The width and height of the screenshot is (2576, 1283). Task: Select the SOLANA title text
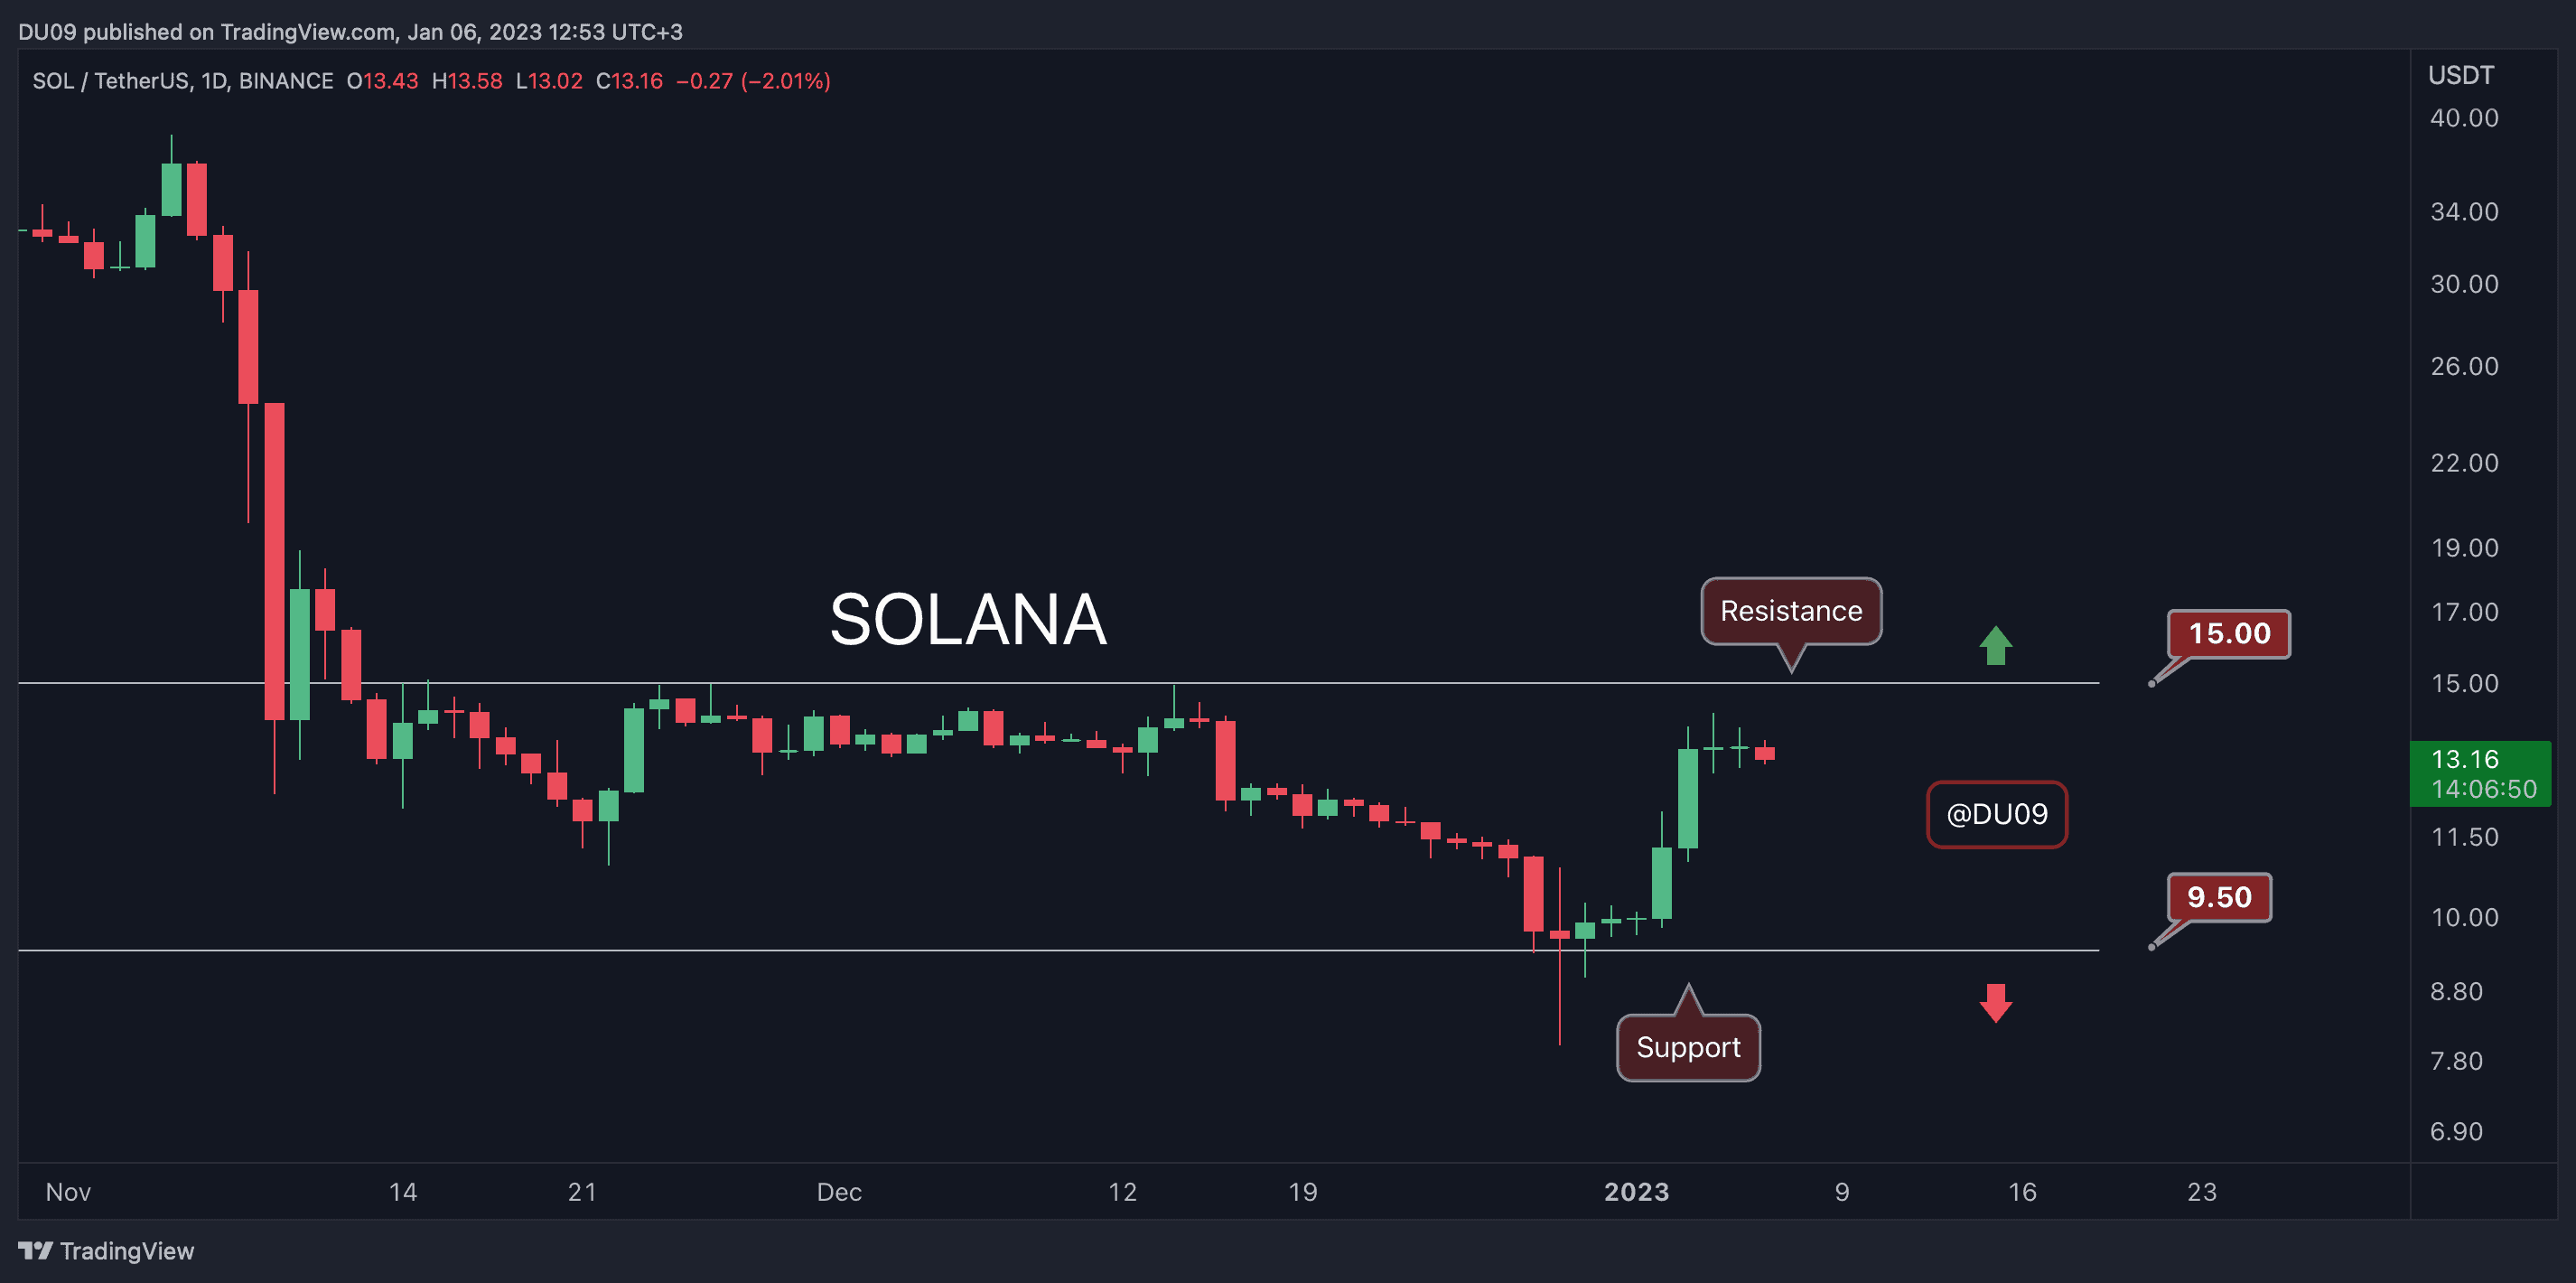tap(968, 619)
